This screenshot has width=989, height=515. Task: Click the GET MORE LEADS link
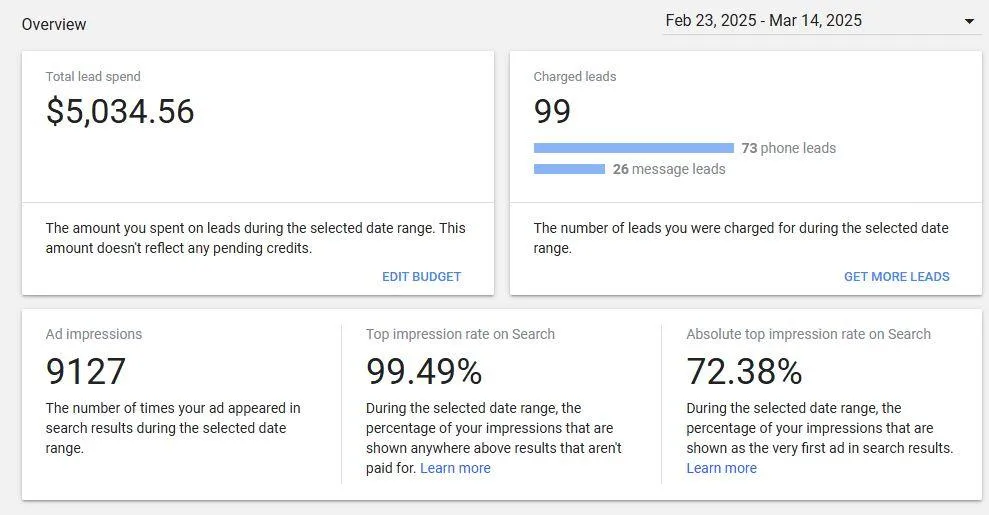(896, 277)
